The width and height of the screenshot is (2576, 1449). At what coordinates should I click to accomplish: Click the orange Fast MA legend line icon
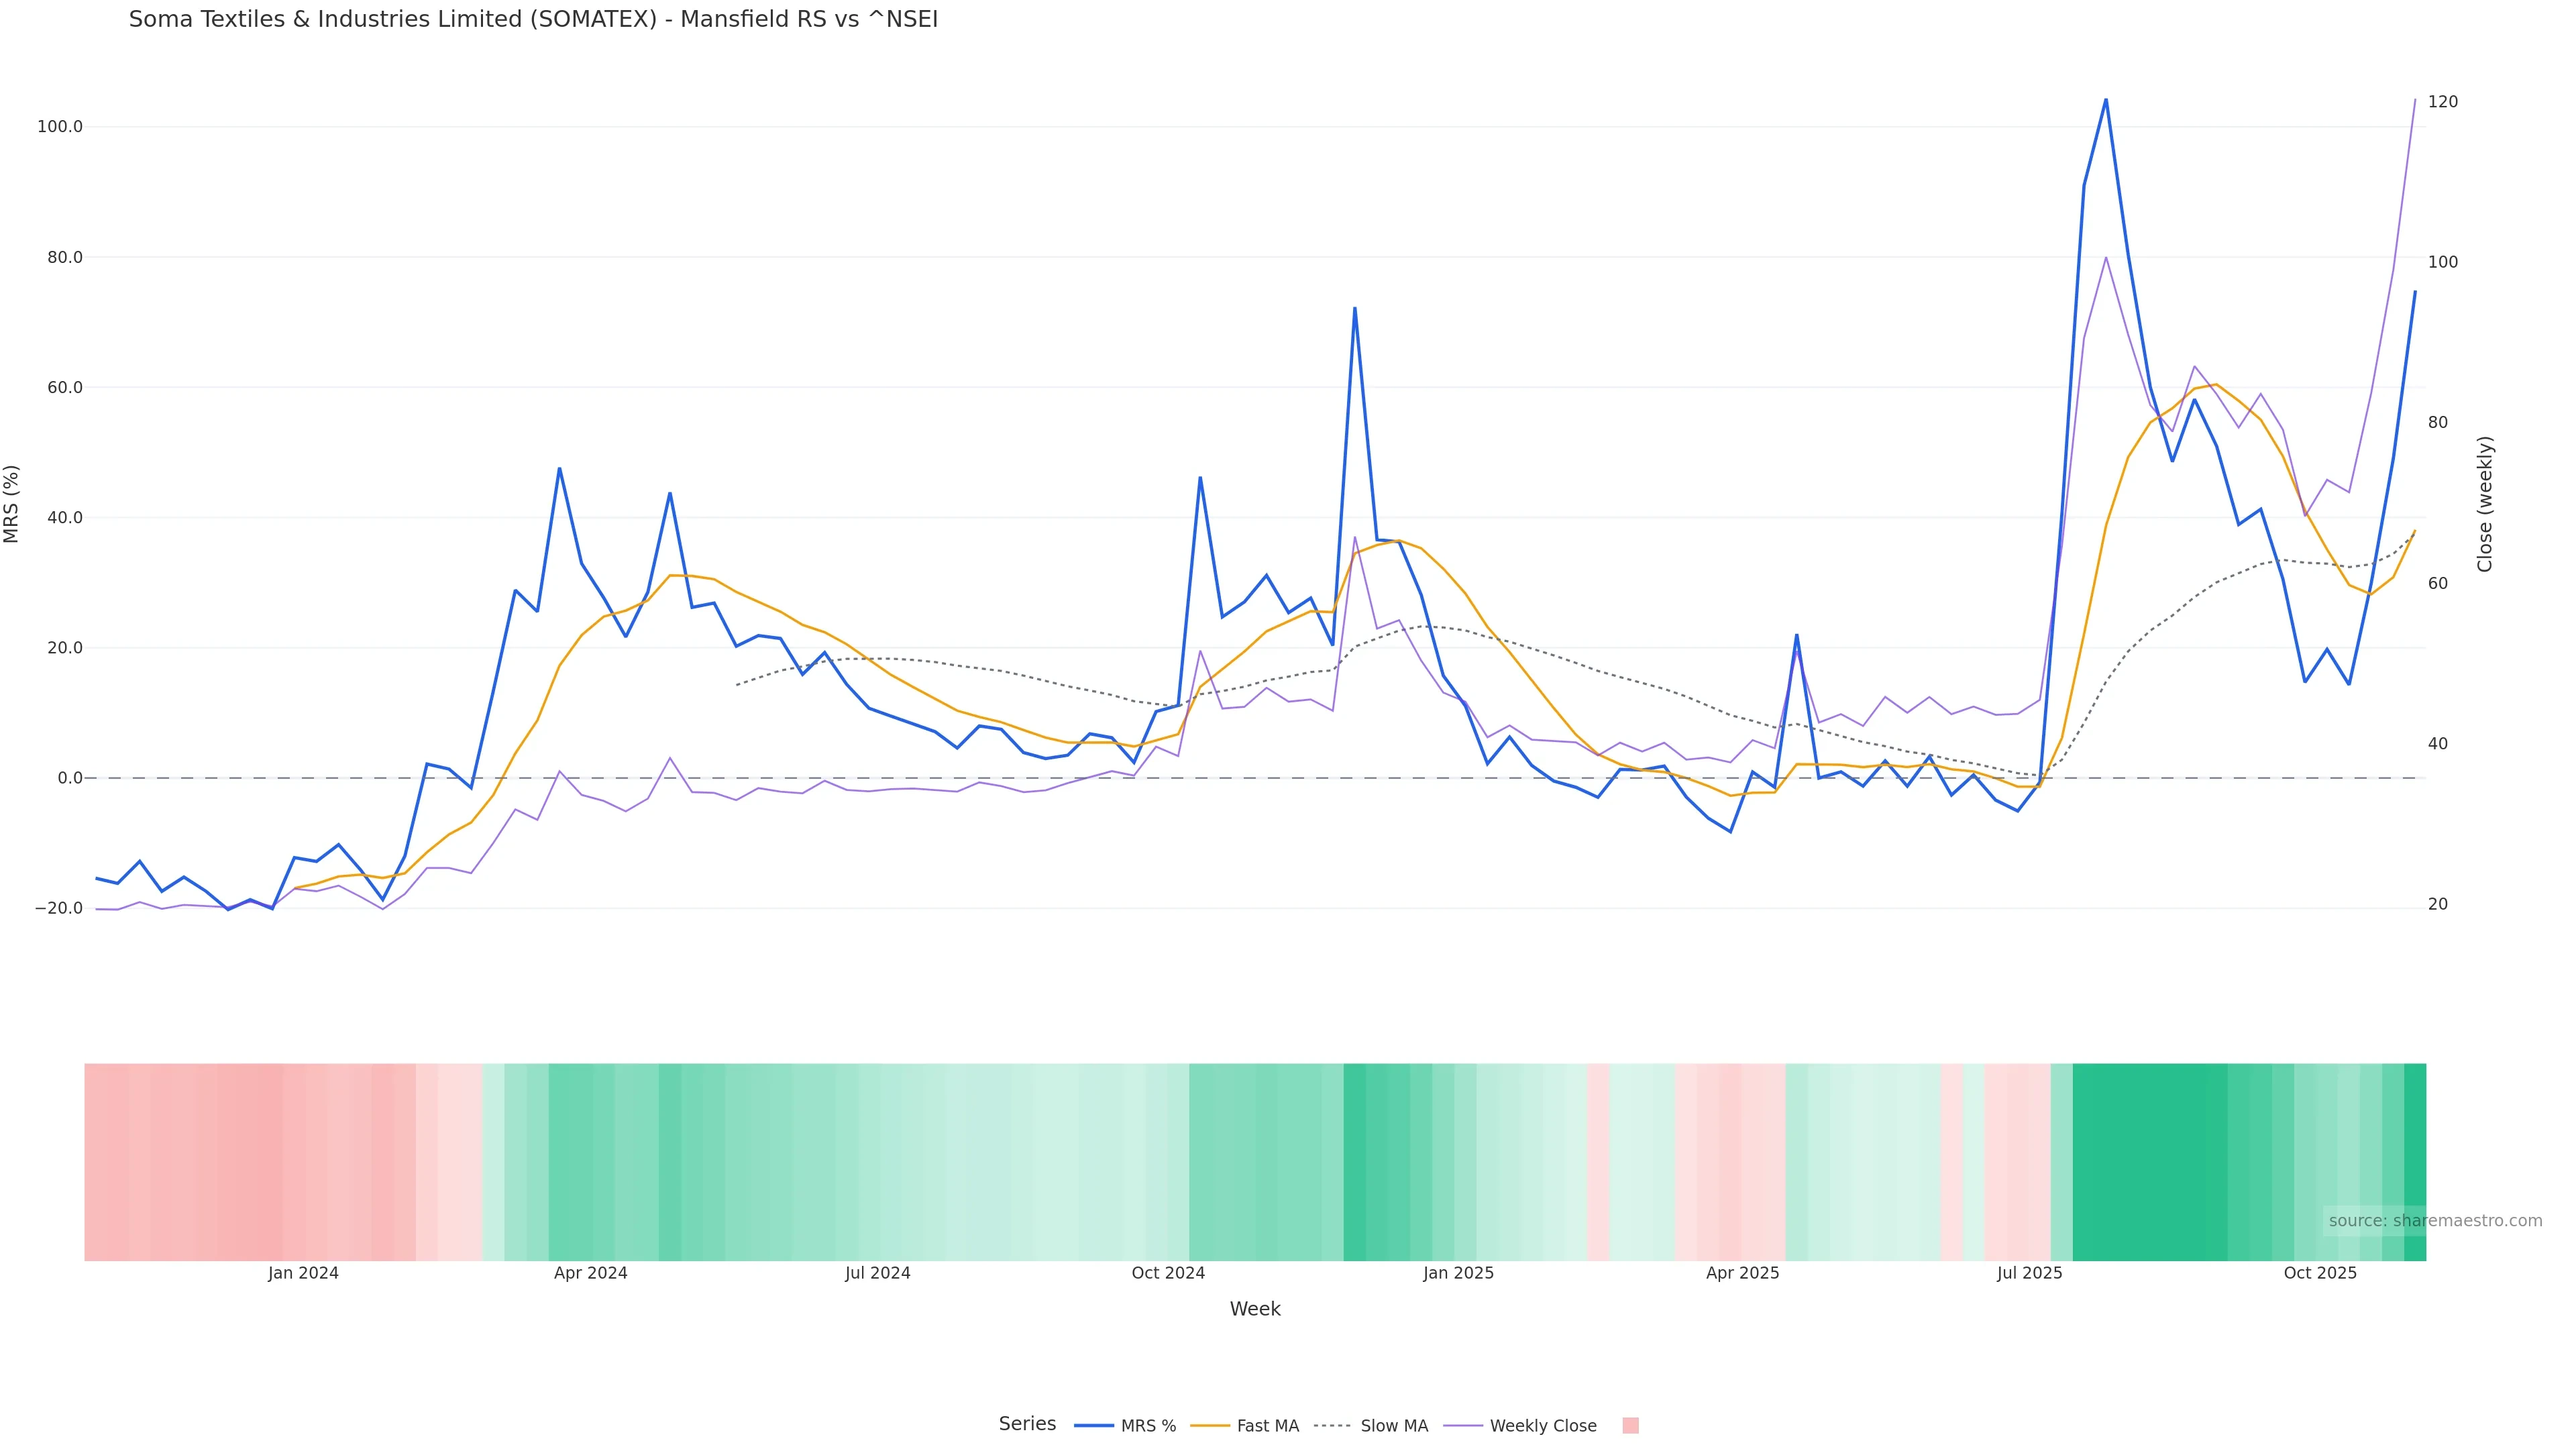coord(1210,1426)
